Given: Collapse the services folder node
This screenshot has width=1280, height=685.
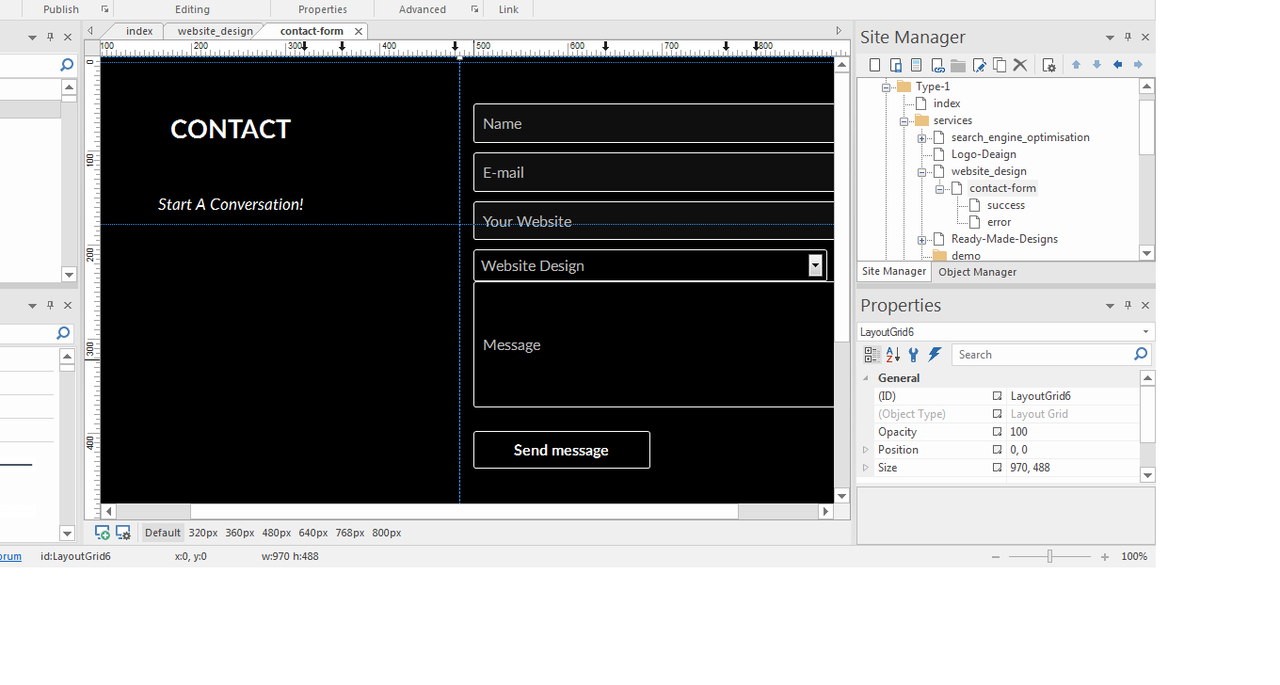Looking at the screenshot, I should (x=904, y=121).
